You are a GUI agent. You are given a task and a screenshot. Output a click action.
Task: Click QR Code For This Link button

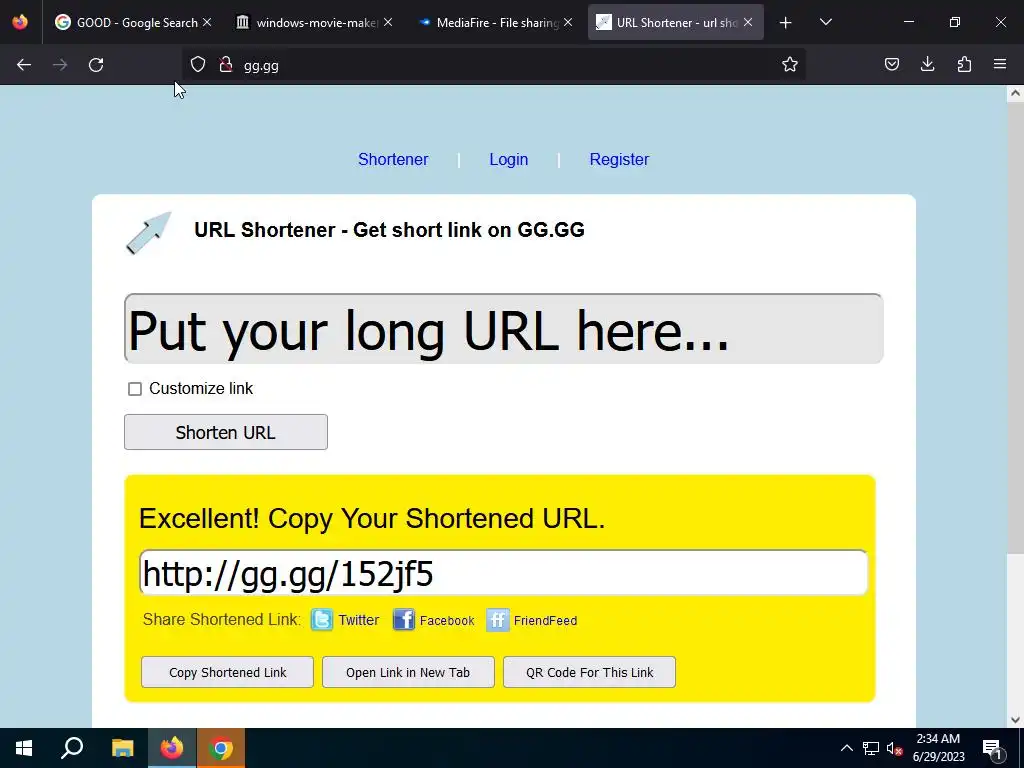[x=589, y=672]
